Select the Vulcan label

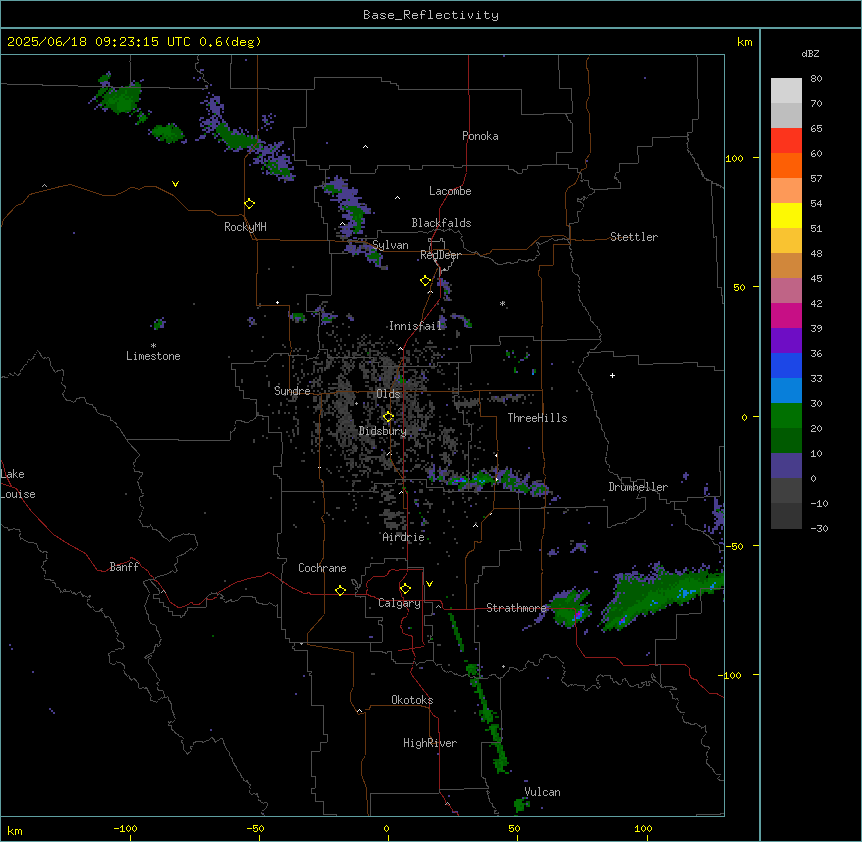pyautogui.click(x=543, y=792)
